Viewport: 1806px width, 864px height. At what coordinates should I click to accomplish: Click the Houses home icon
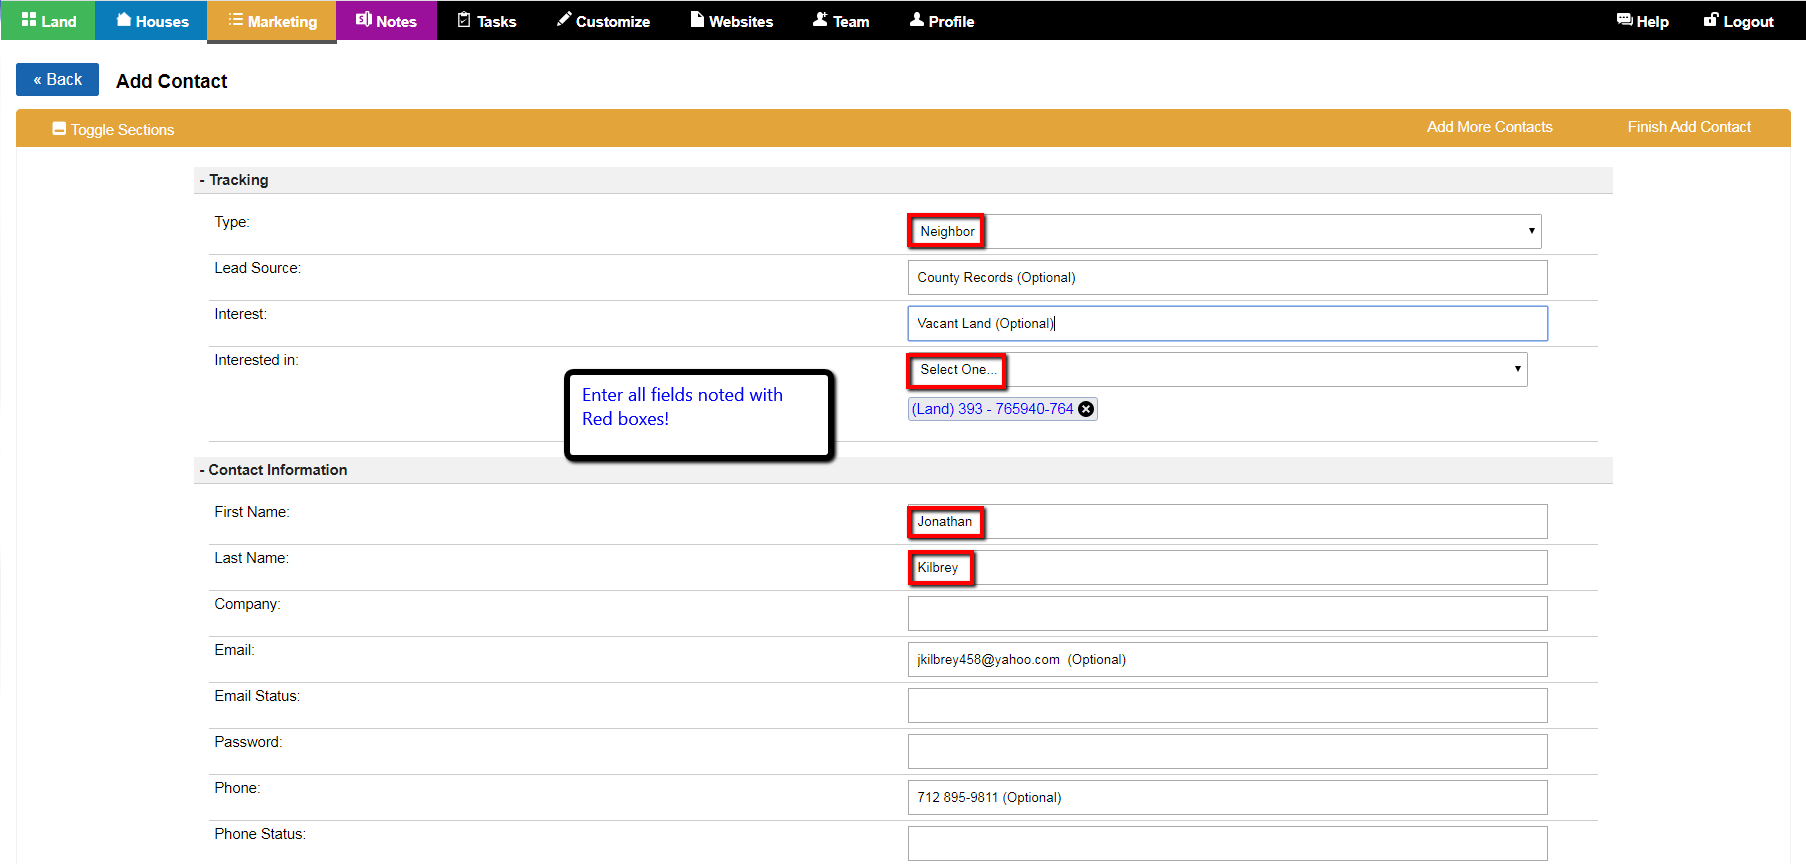click(x=124, y=19)
